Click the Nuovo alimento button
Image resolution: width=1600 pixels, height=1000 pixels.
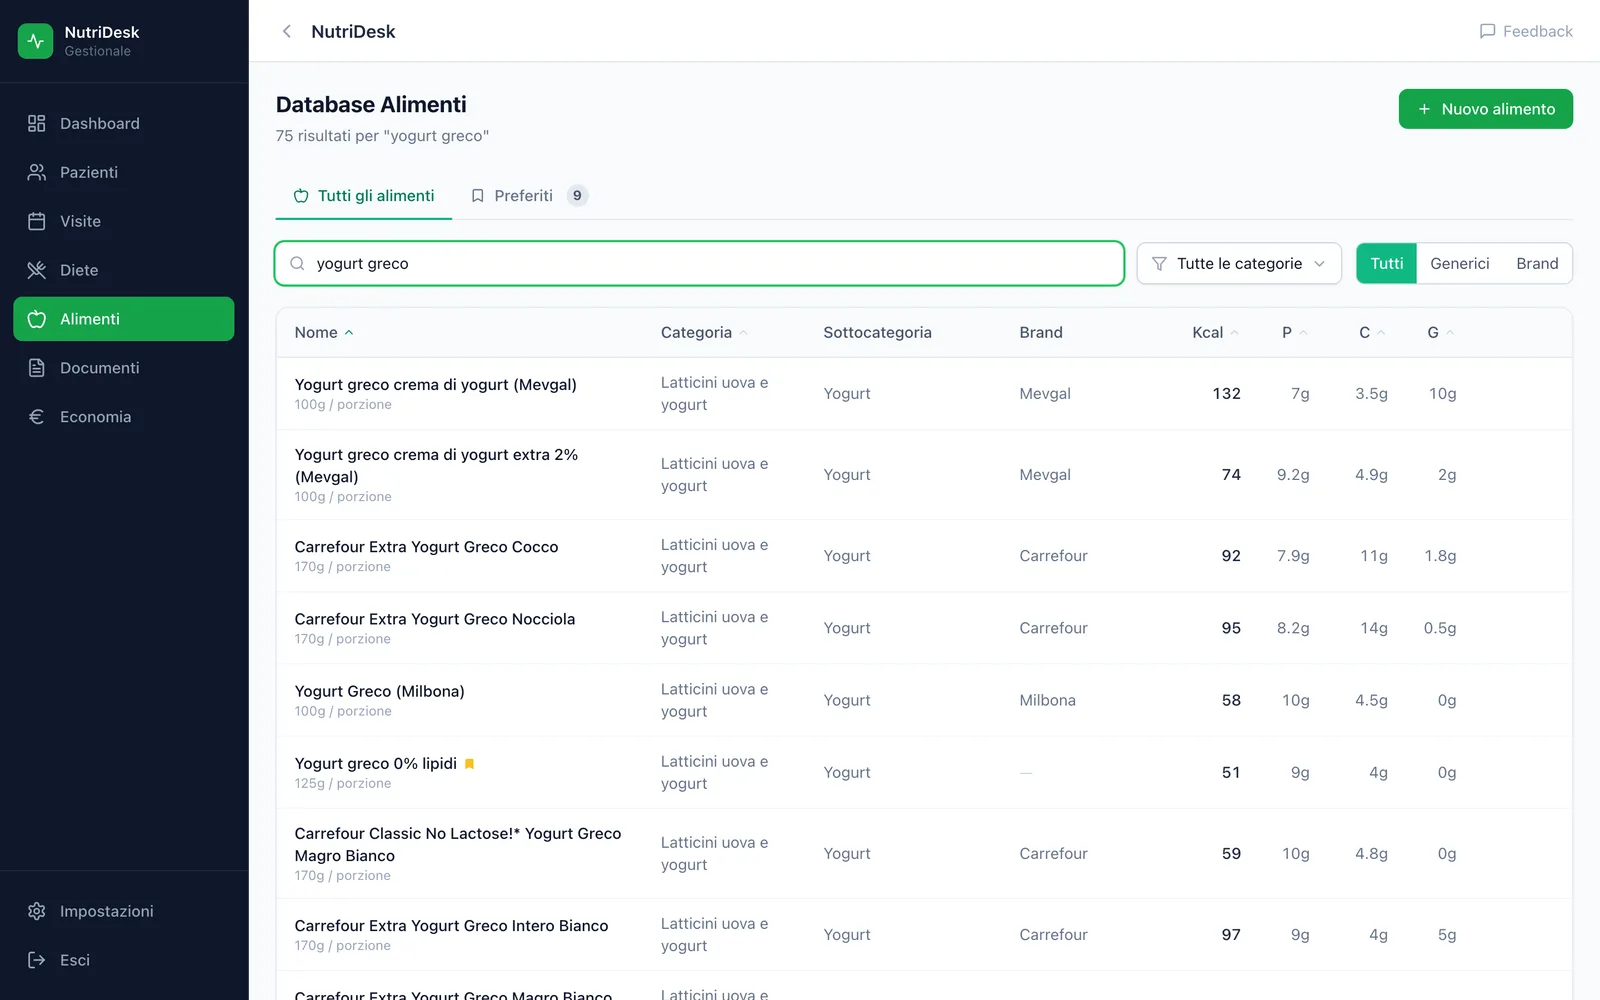tap(1485, 109)
